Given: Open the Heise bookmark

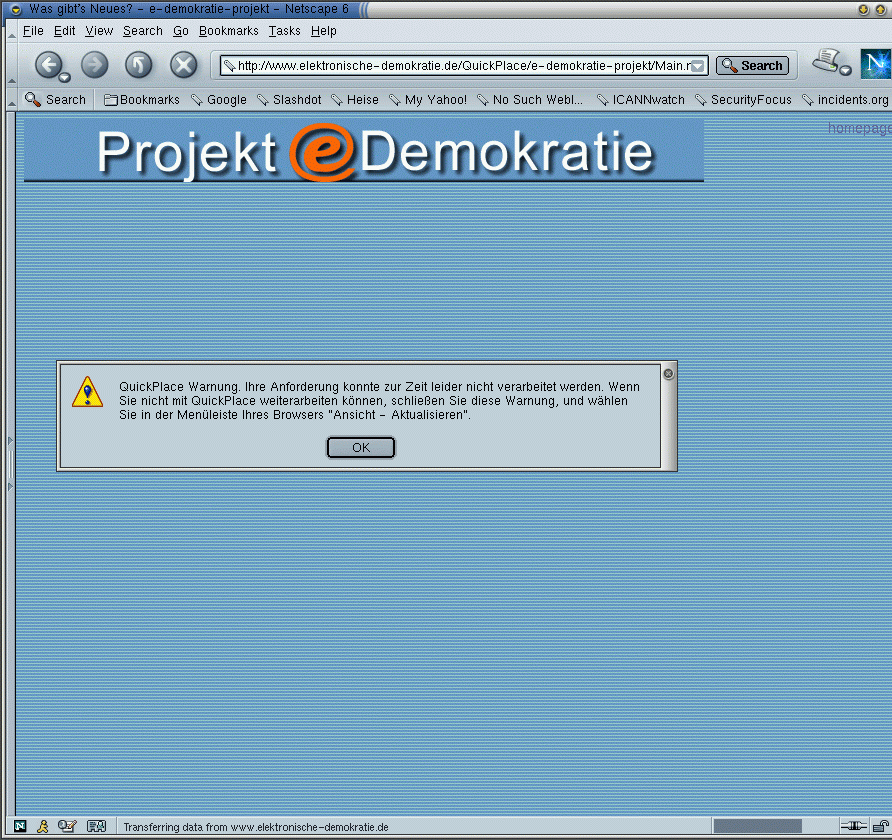Looking at the screenshot, I should (x=355, y=100).
